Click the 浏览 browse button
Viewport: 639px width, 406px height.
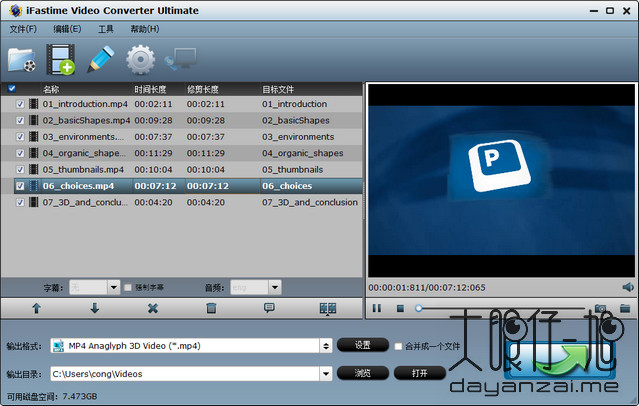(363, 373)
